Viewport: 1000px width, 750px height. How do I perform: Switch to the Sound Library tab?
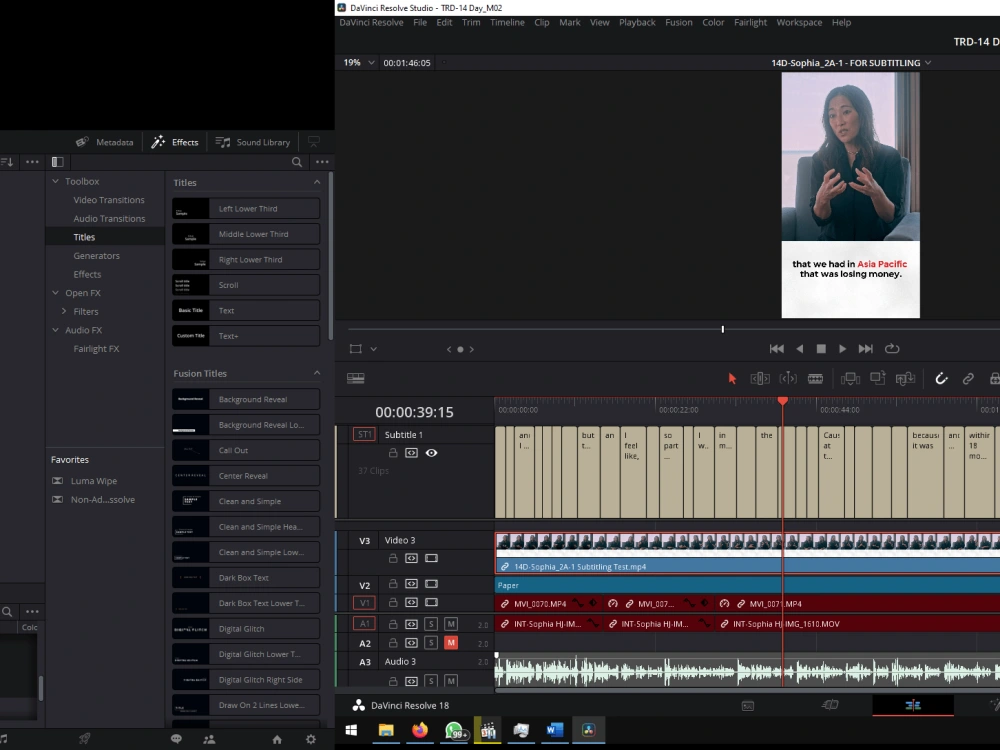(x=253, y=142)
